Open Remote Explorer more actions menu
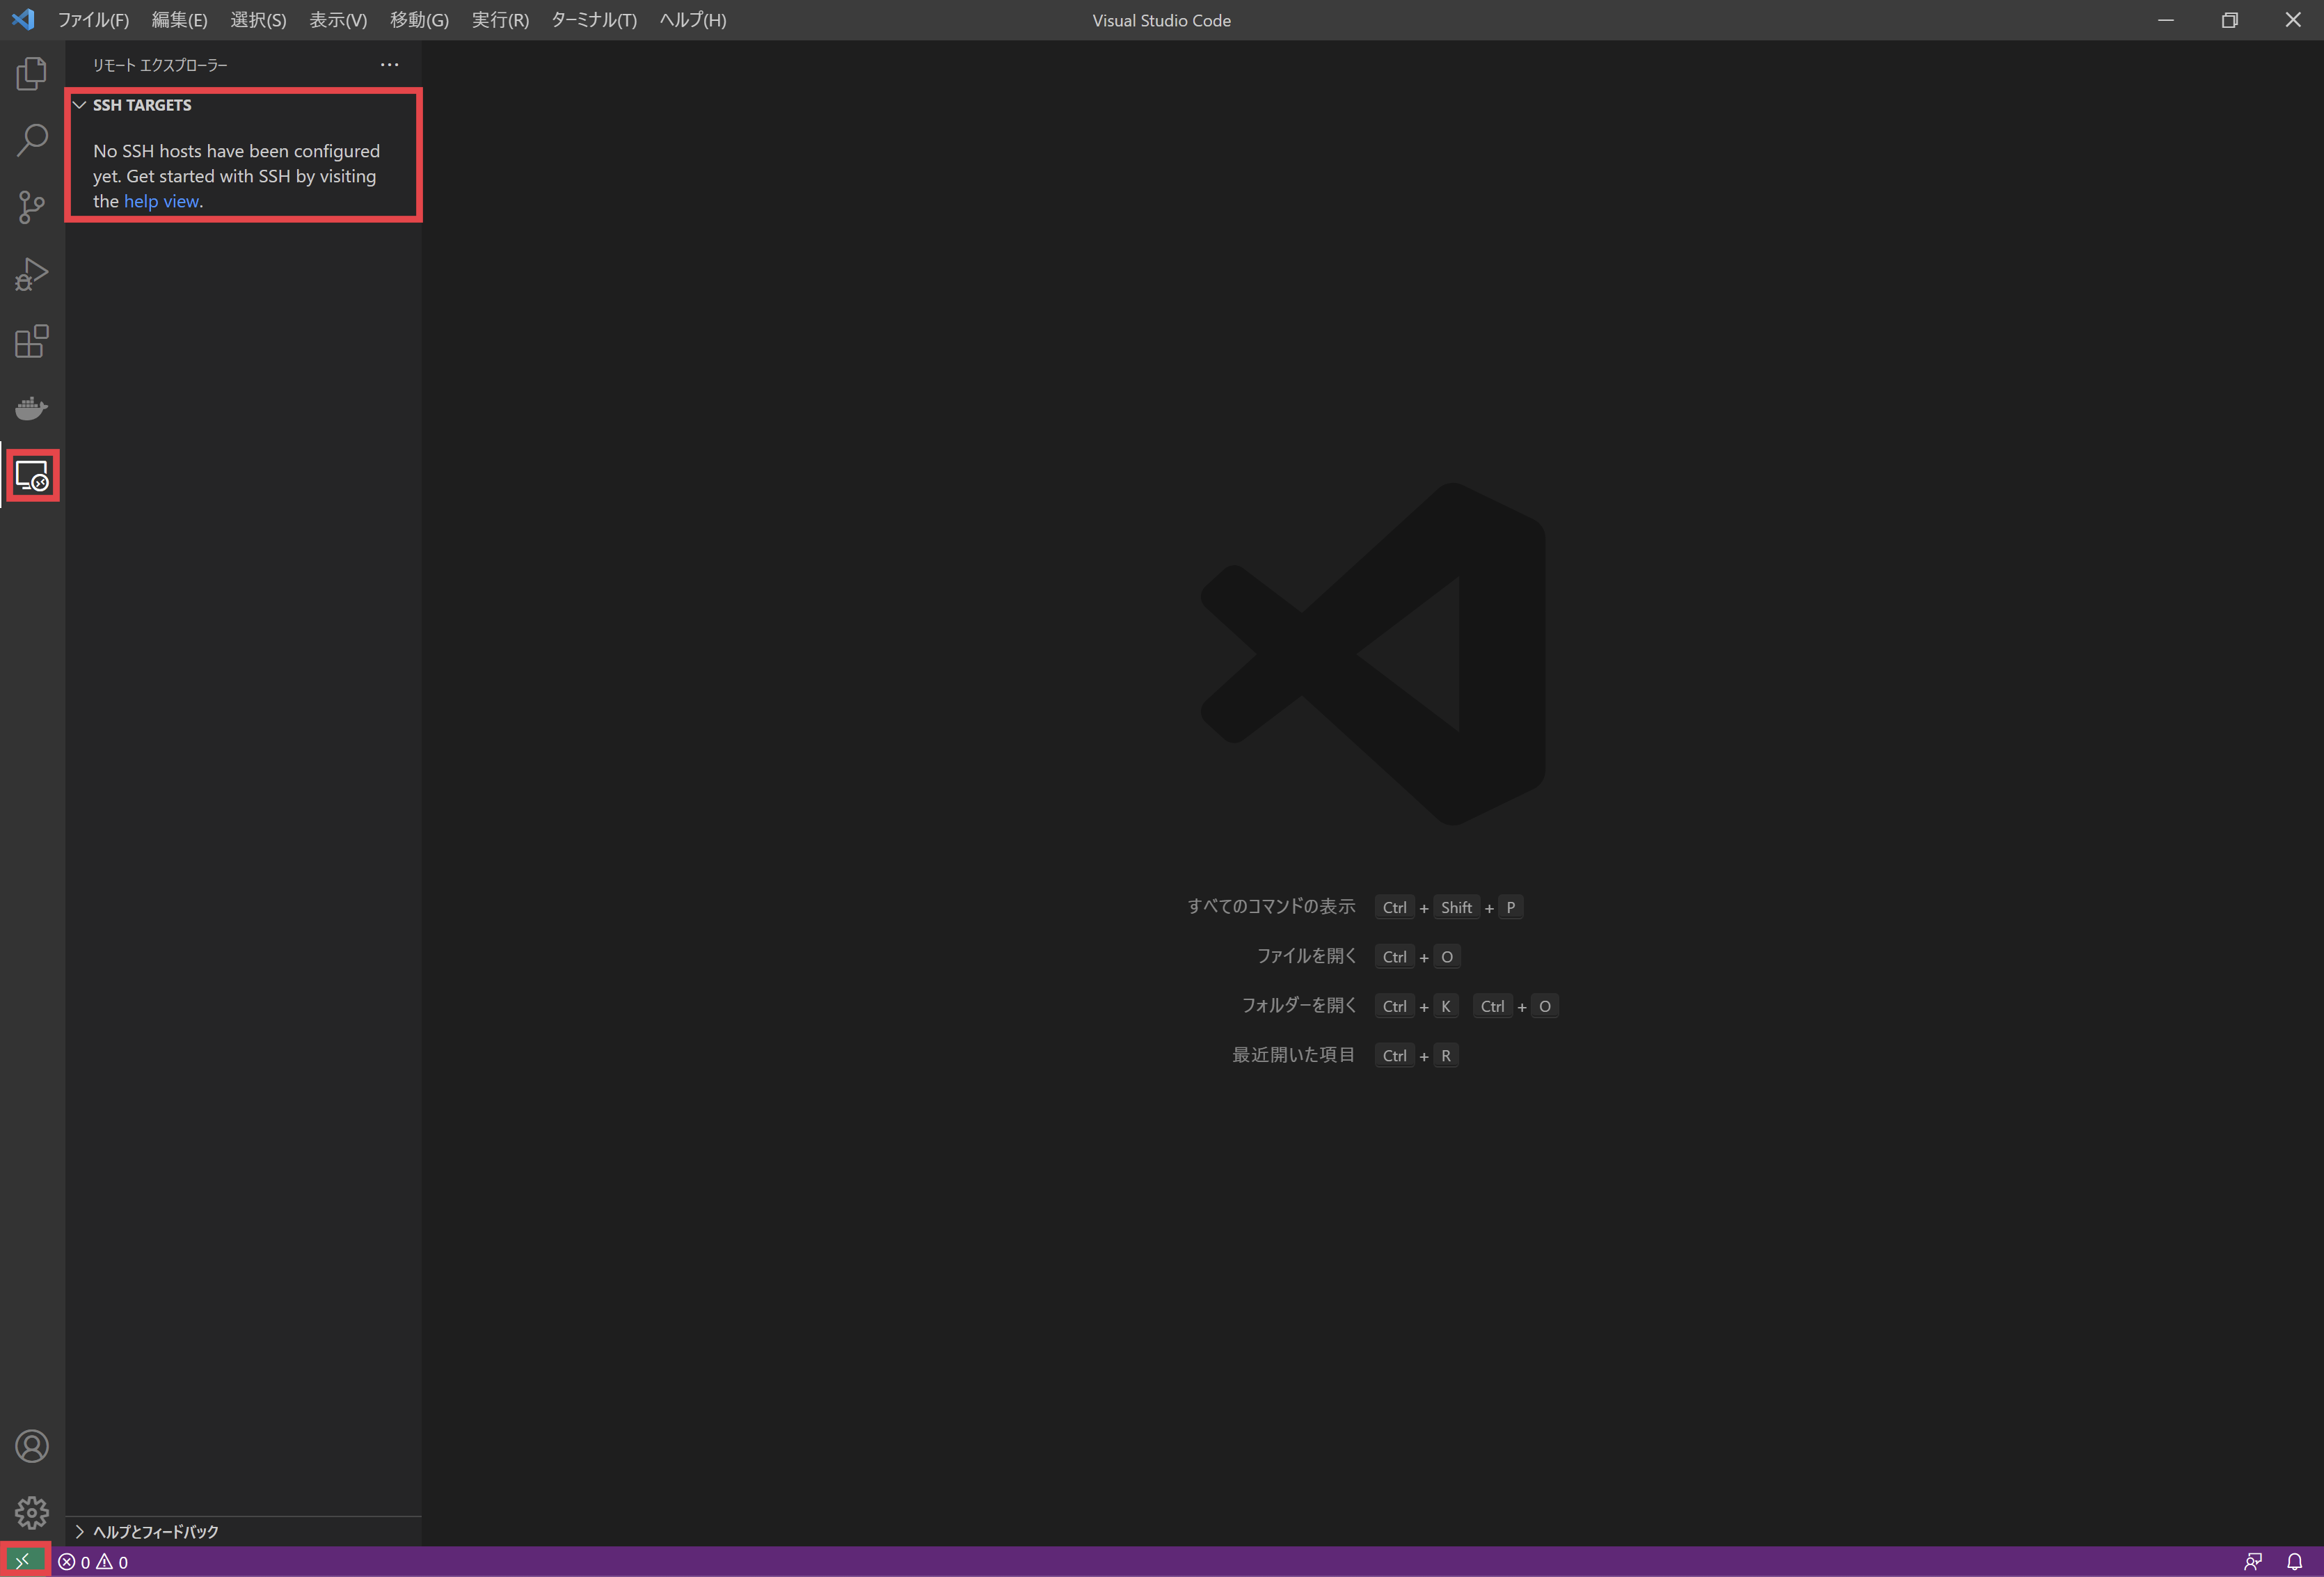 click(389, 64)
